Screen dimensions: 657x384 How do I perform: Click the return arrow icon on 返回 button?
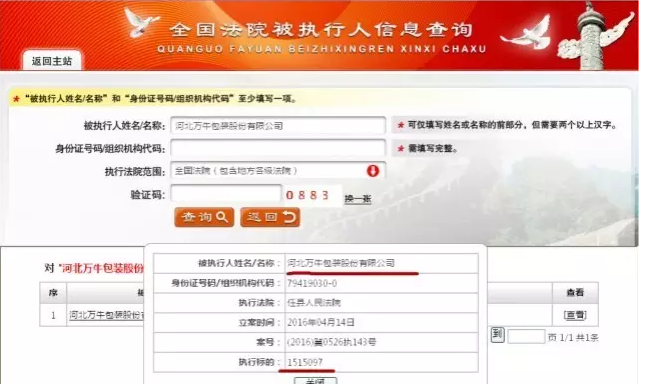click(290, 217)
